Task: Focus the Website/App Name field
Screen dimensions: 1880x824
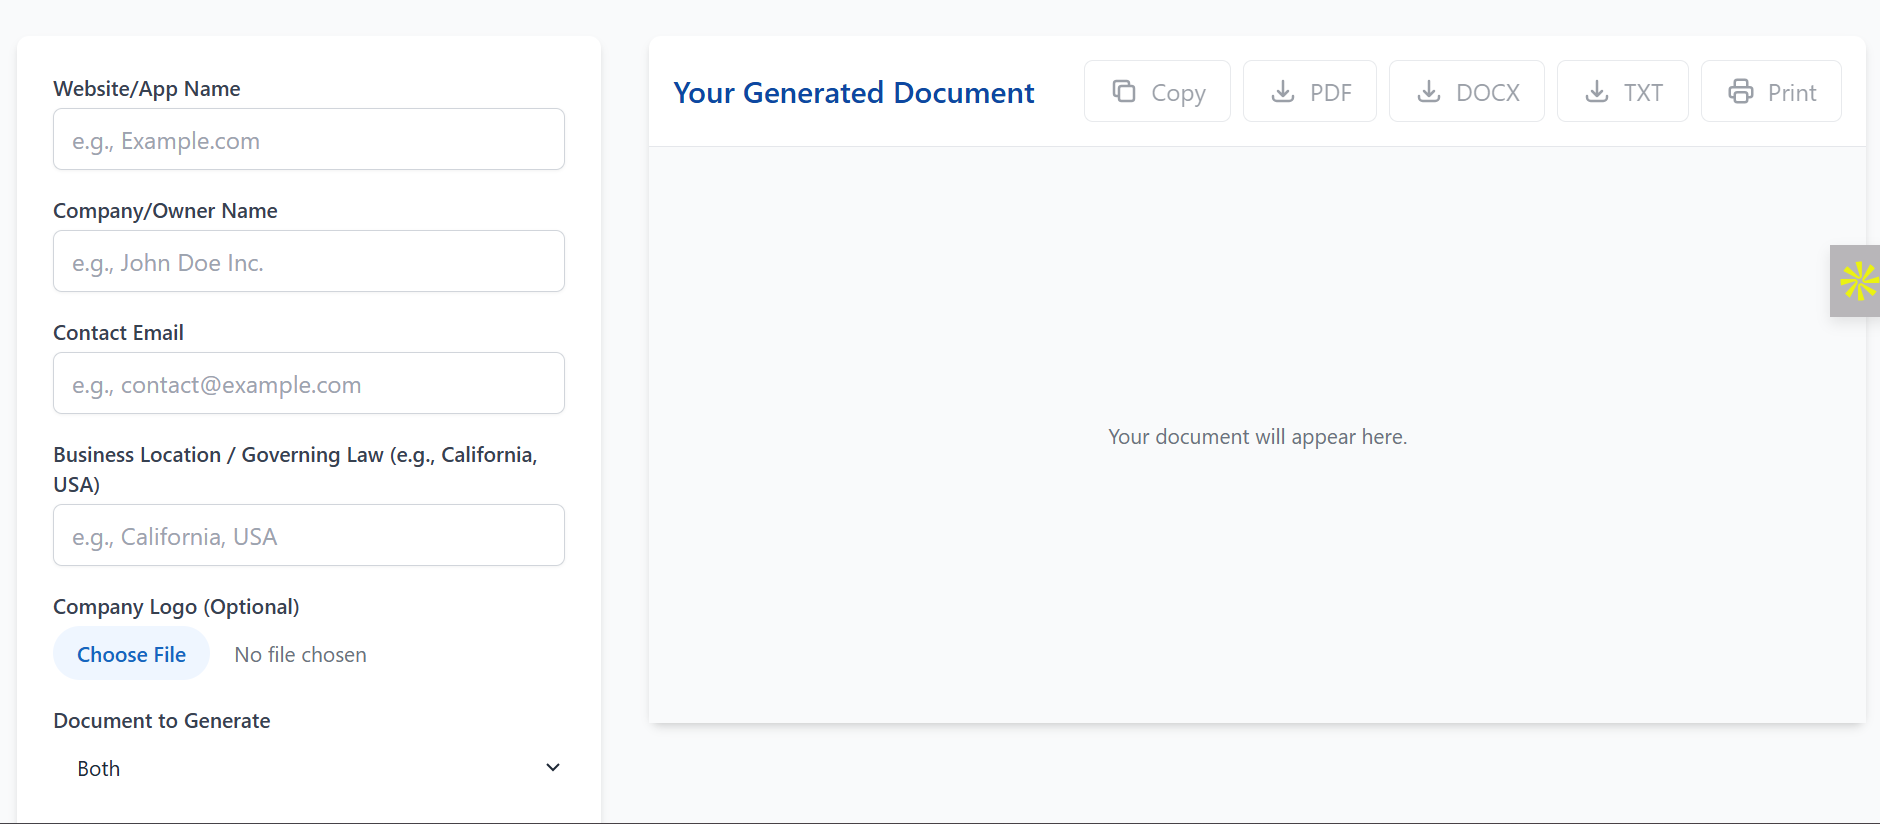Action: coord(309,140)
